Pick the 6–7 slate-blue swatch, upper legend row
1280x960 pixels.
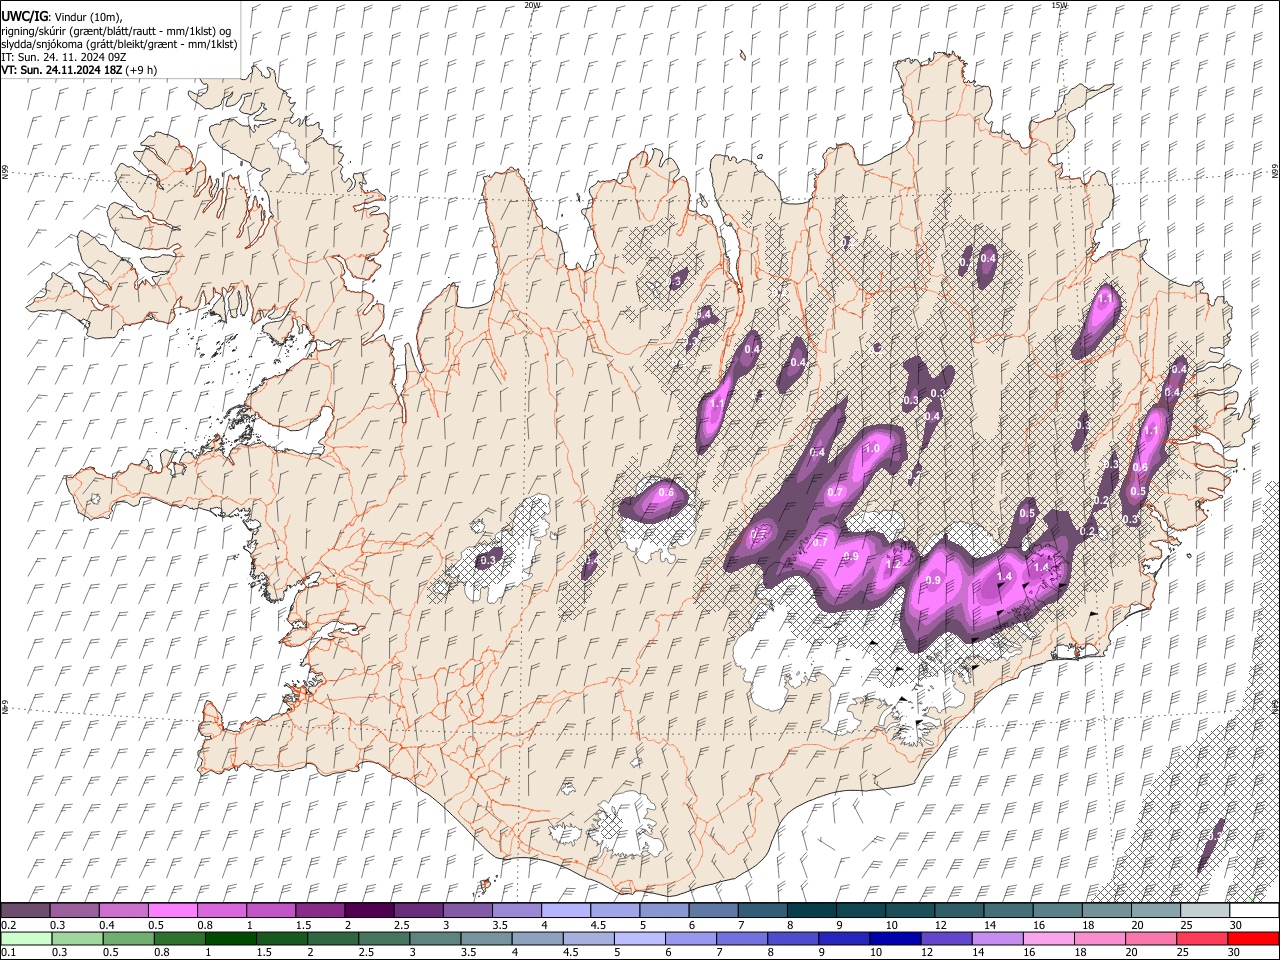tap(713, 910)
